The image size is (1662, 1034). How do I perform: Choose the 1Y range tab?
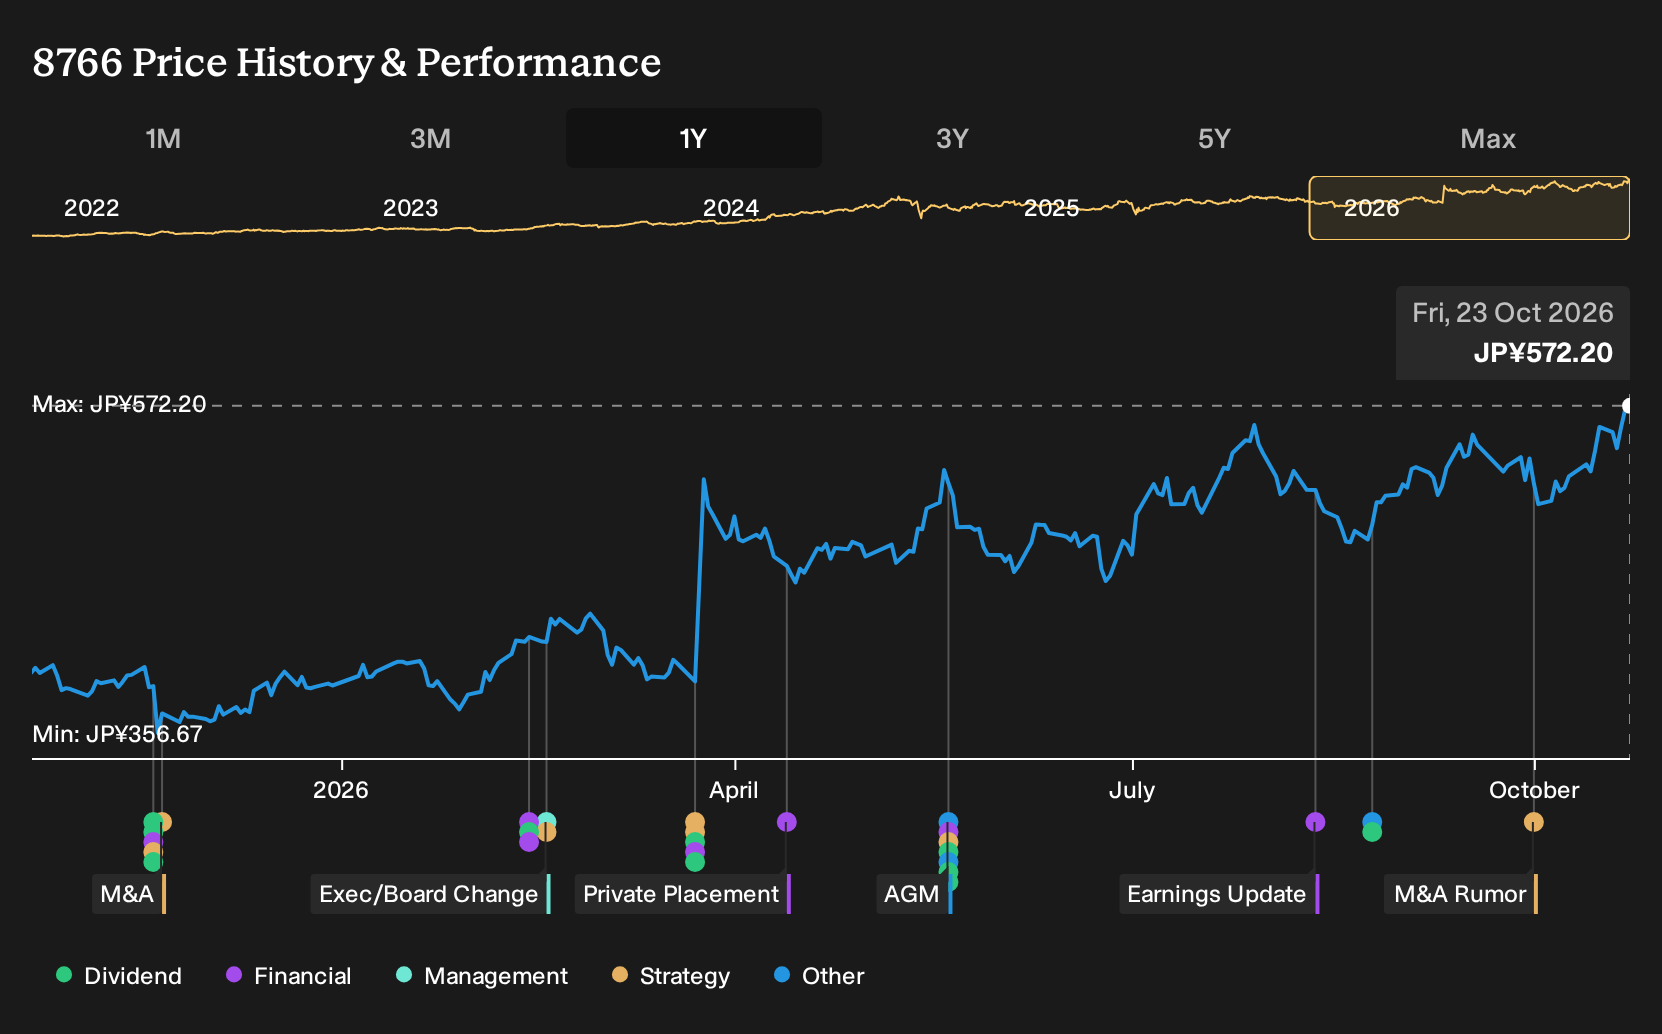click(693, 138)
